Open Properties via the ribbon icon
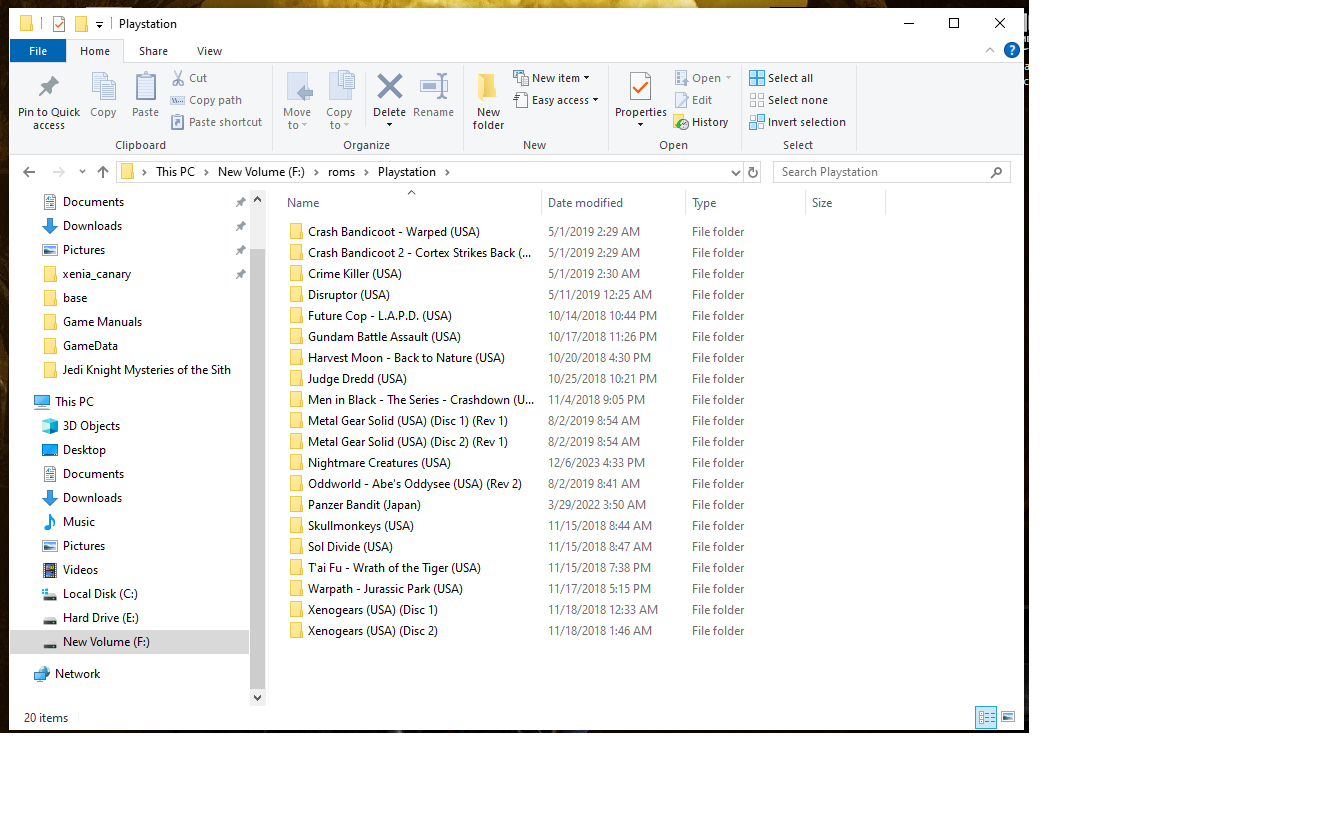This screenshot has height=820, width=1324. [x=640, y=88]
